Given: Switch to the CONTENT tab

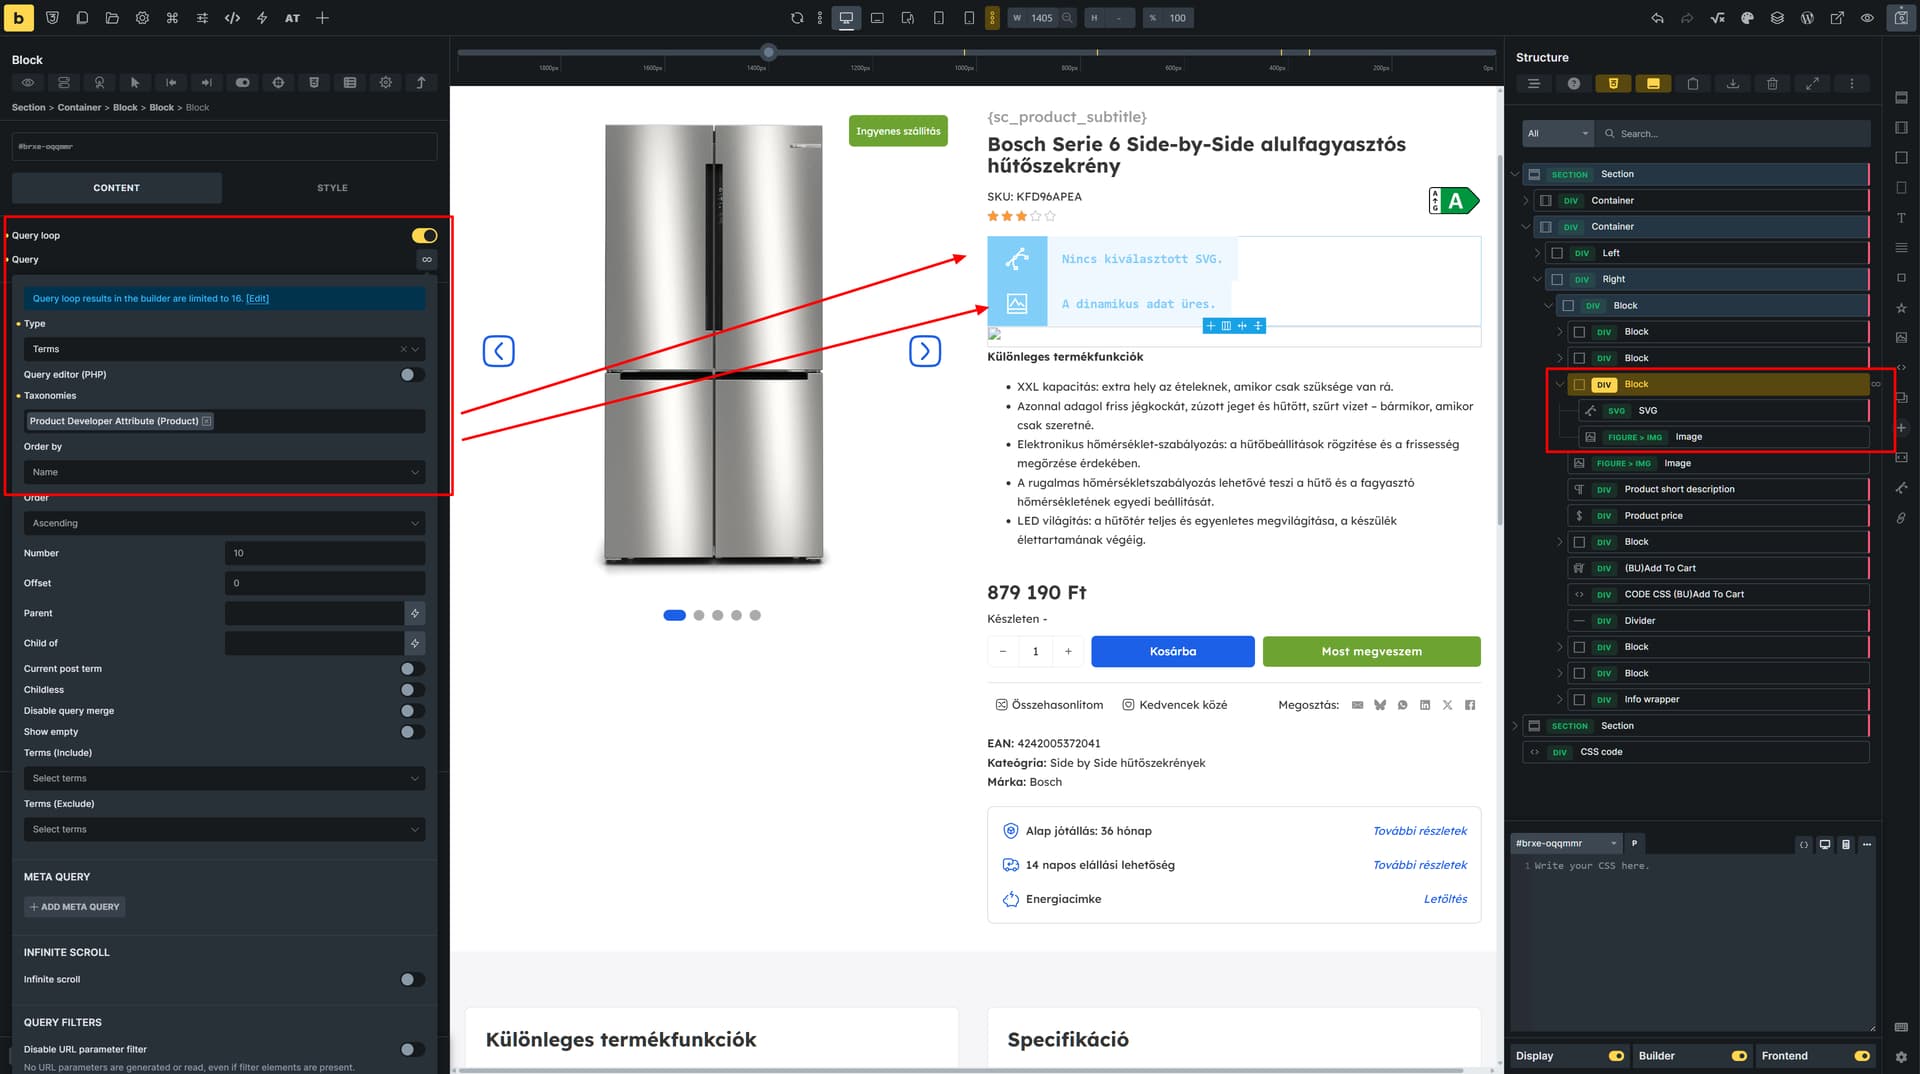Looking at the screenshot, I should [117, 188].
